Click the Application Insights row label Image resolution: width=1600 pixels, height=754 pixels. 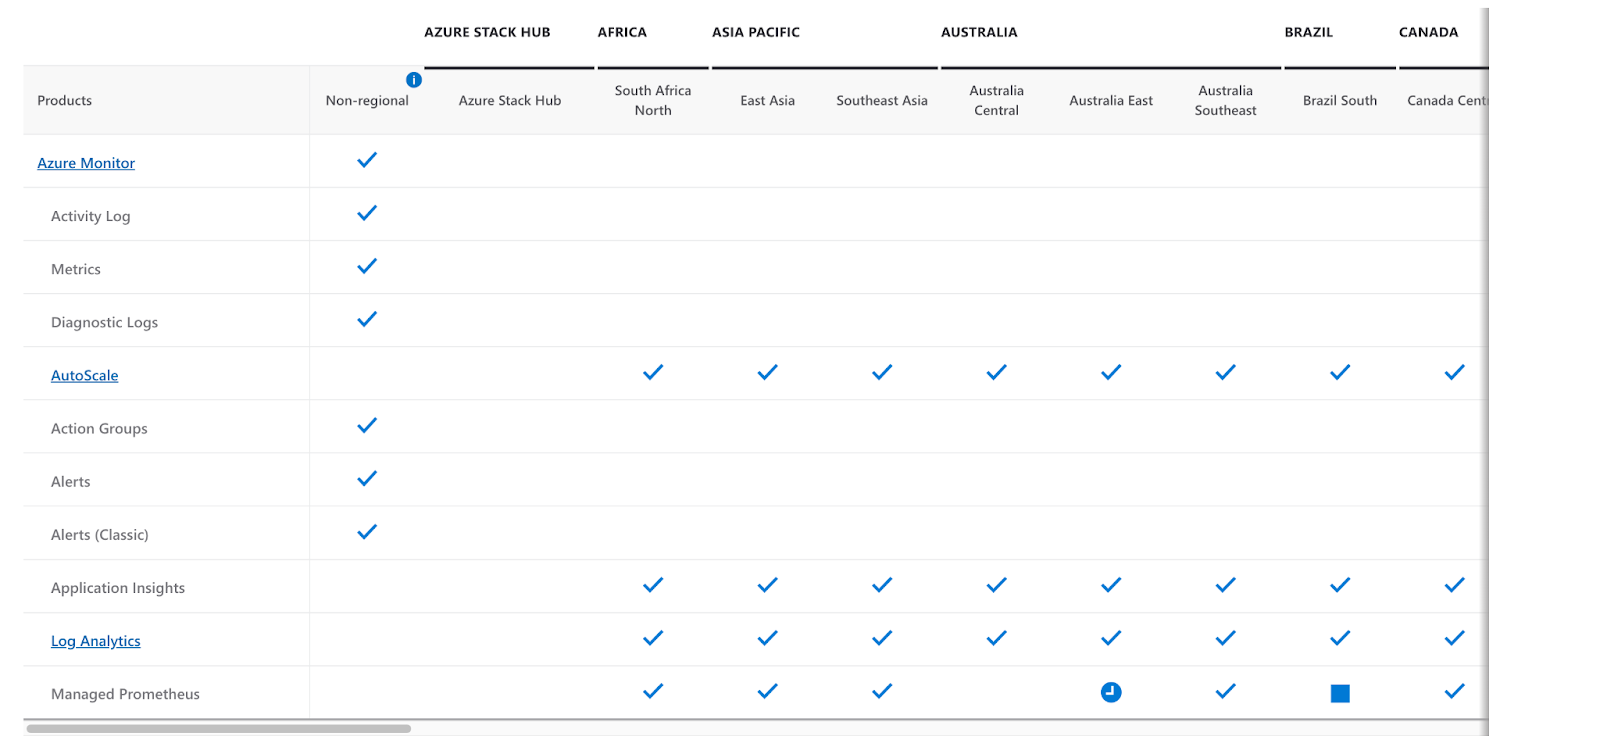click(x=118, y=588)
